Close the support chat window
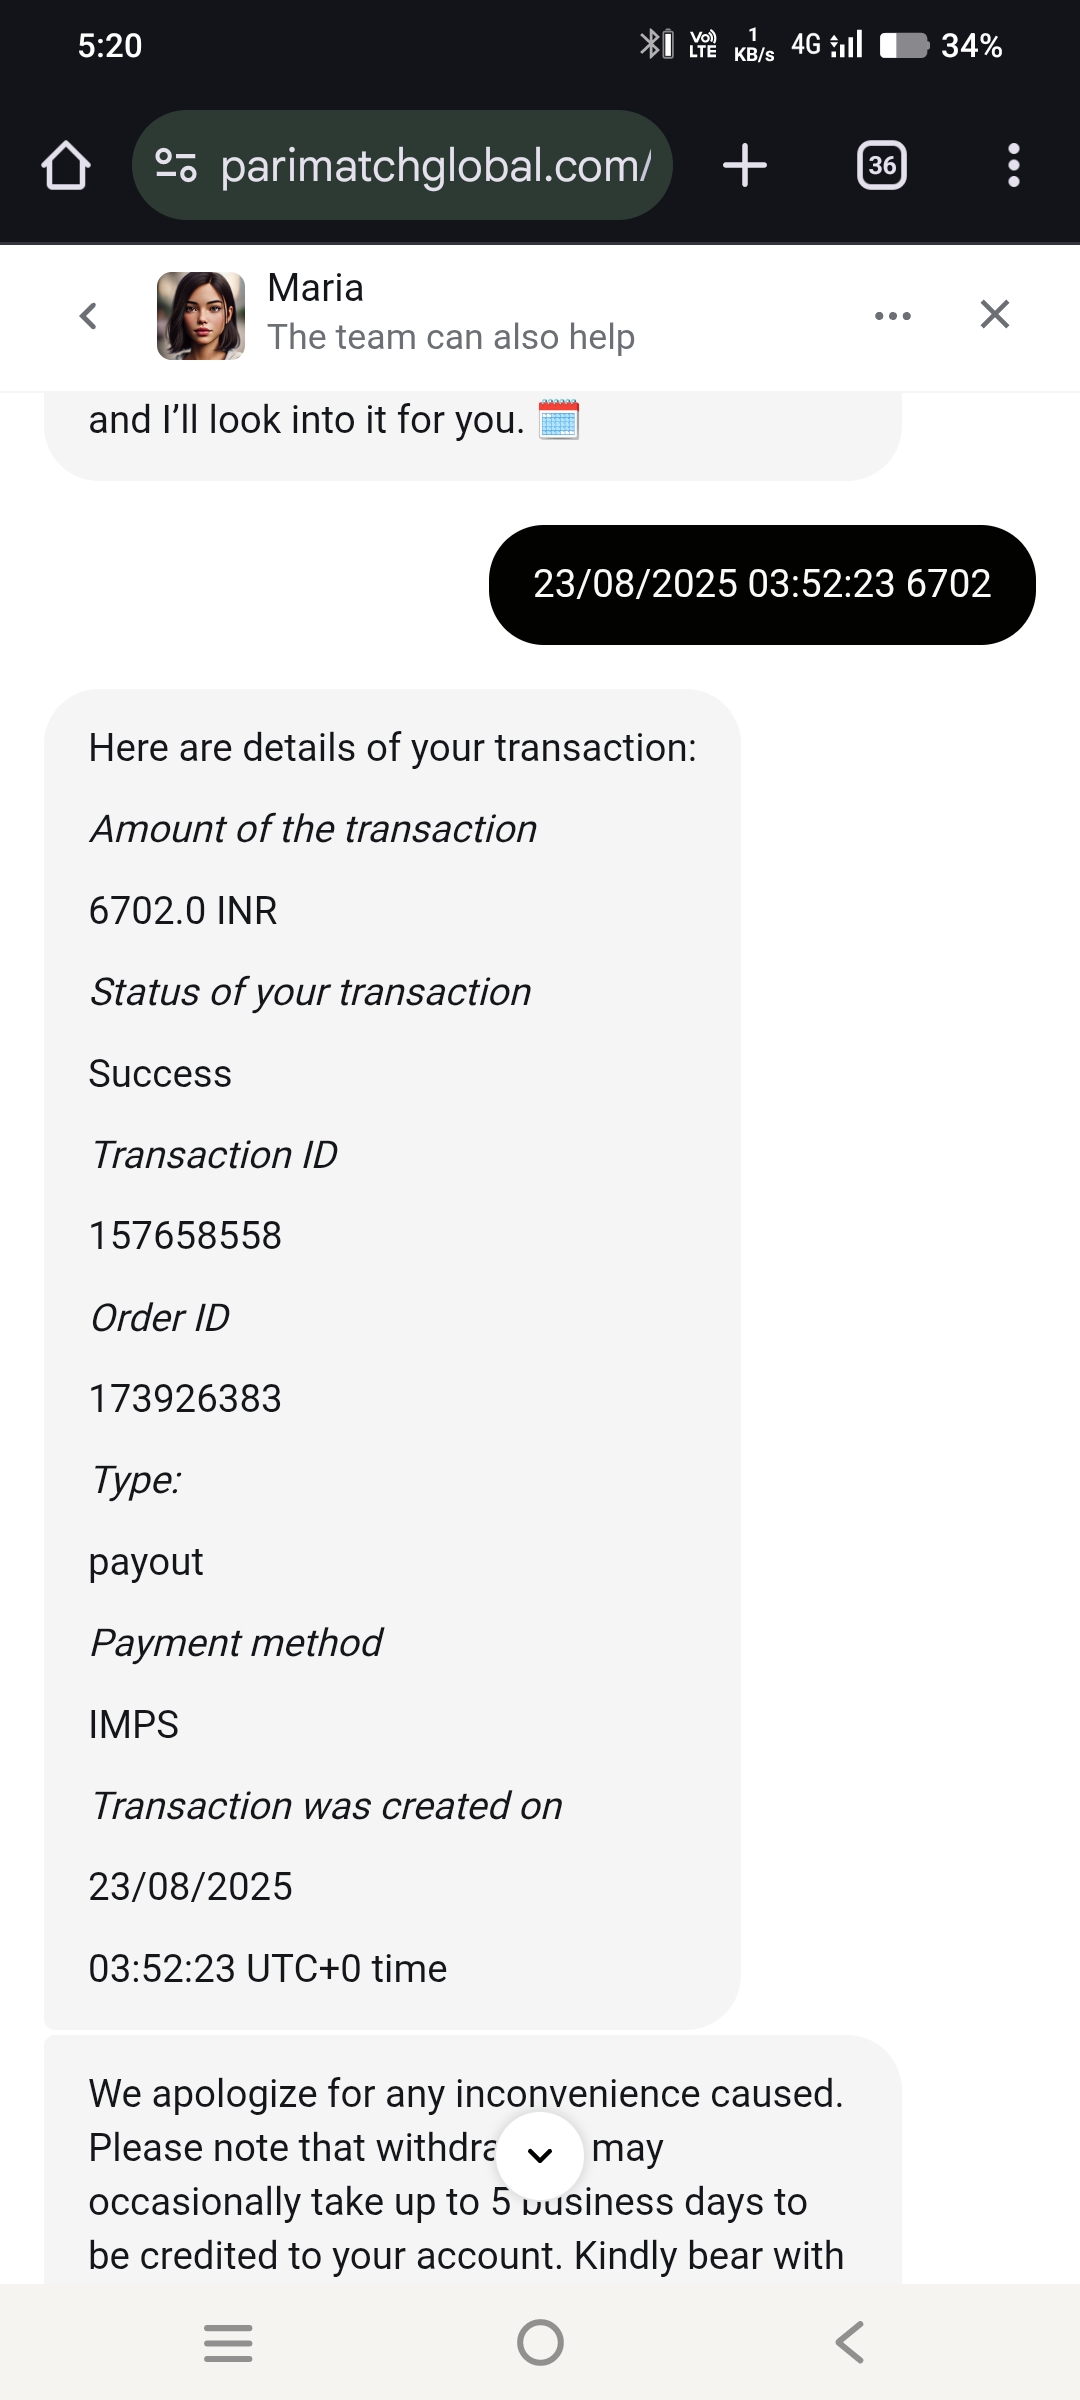 click(x=994, y=315)
